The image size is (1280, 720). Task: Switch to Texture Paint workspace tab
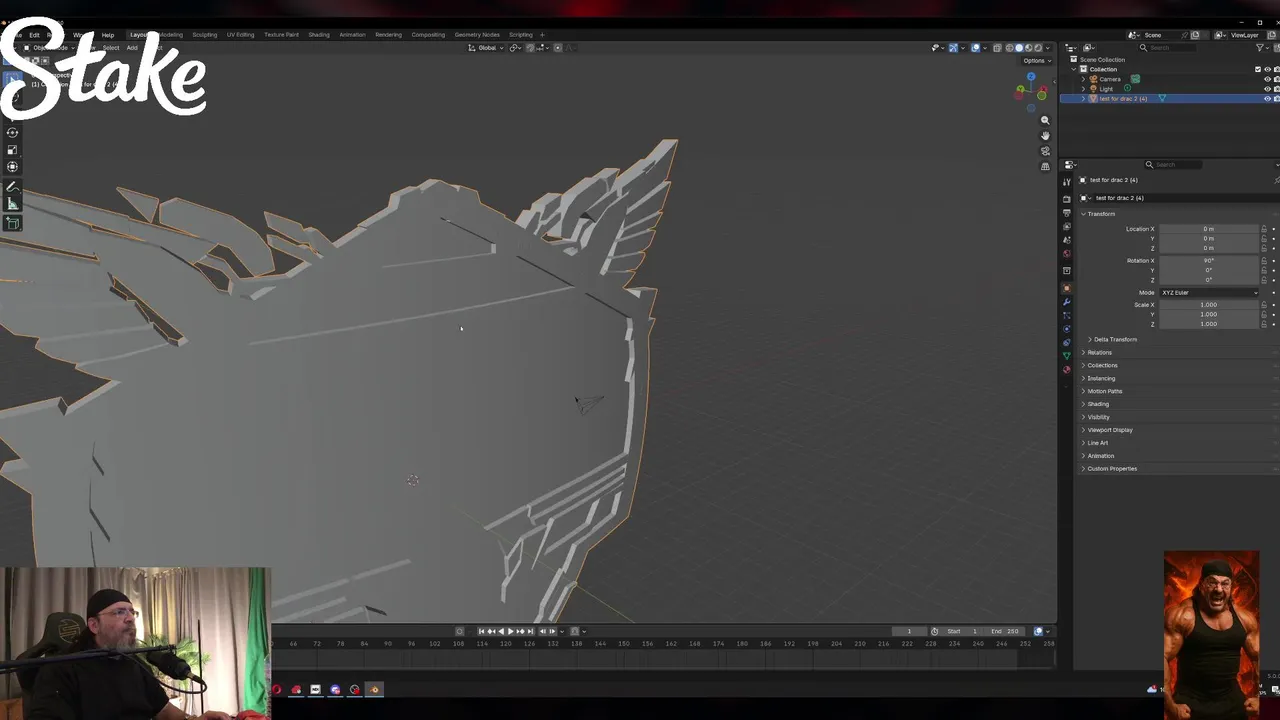(x=281, y=35)
